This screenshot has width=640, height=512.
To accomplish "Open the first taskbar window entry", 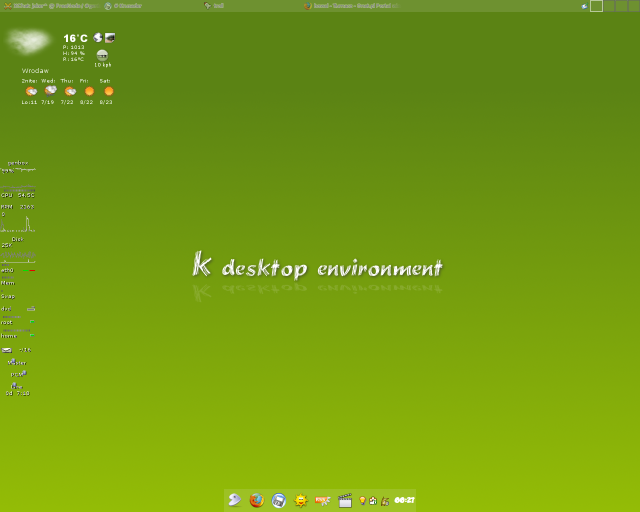I will coord(51,6).
